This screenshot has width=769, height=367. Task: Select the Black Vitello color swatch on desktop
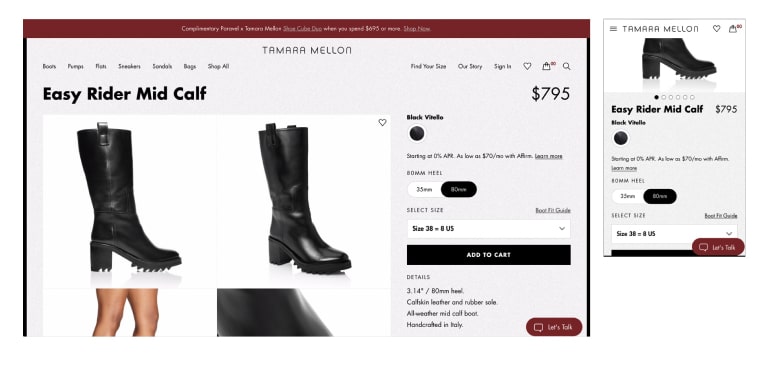[417, 133]
